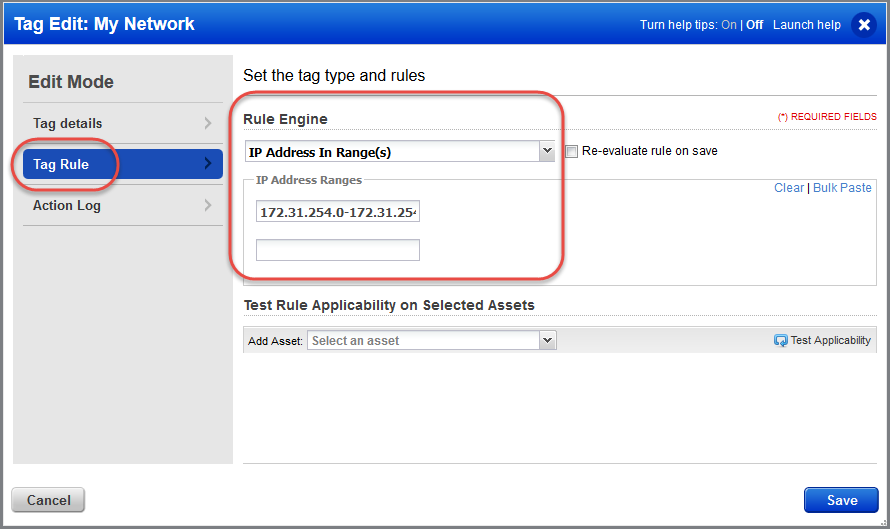Click the empty second IP range field
Image resolution: width=890 pixels, height=529 pixels.
(x=337, y=250)
